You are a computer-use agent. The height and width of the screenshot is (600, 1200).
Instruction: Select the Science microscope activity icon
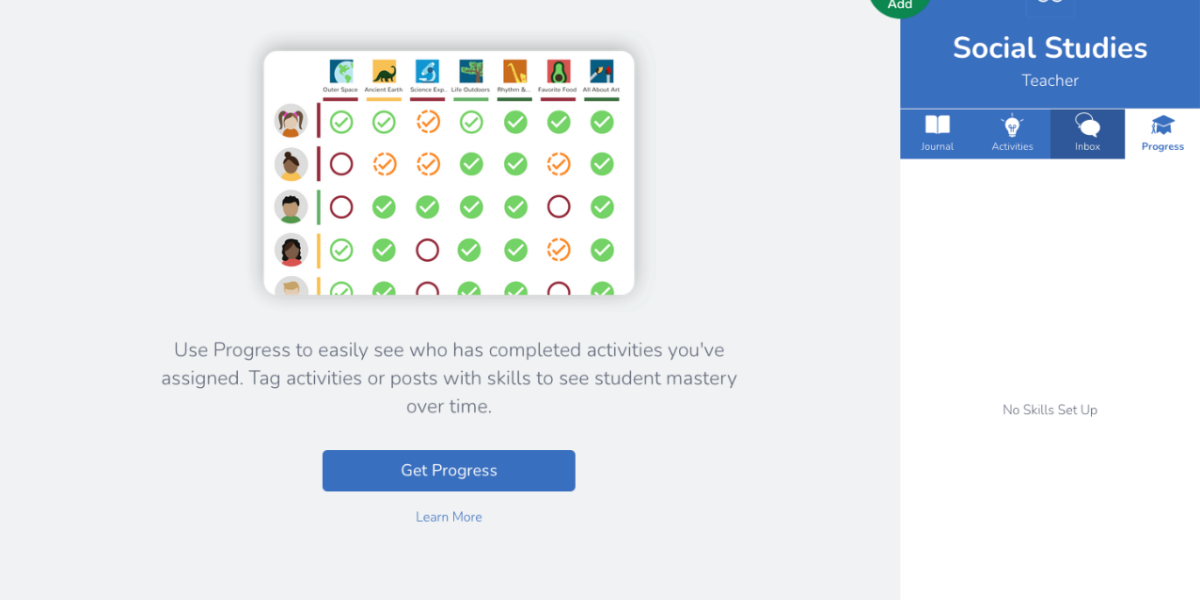[x=427, y=72]
